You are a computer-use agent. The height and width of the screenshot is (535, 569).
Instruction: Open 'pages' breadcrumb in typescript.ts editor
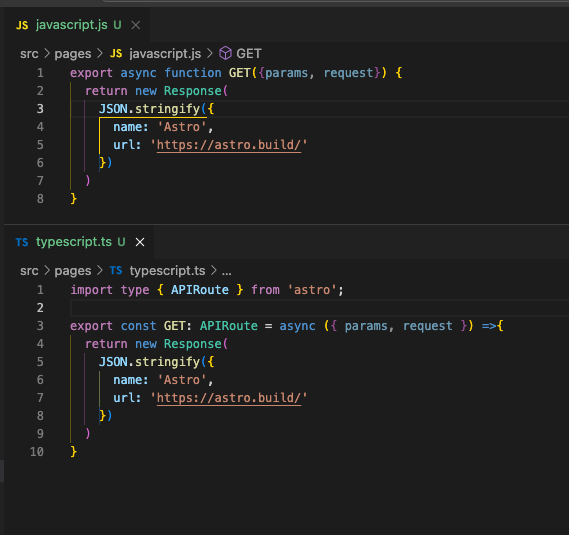73,271
